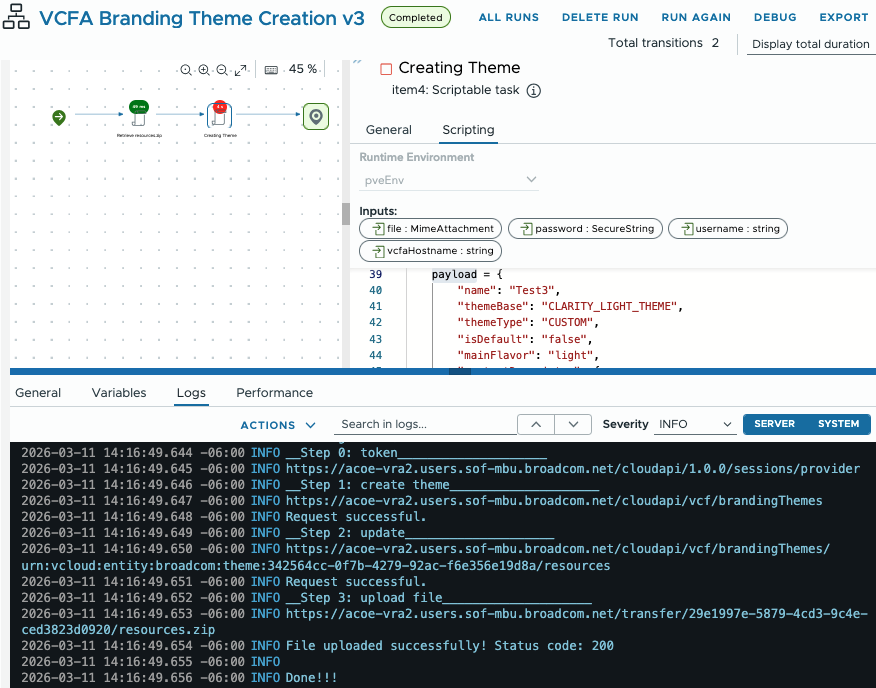Open the pveEnv runtime environment dropdown
The image size is (876, 688).
coord(449,179)
